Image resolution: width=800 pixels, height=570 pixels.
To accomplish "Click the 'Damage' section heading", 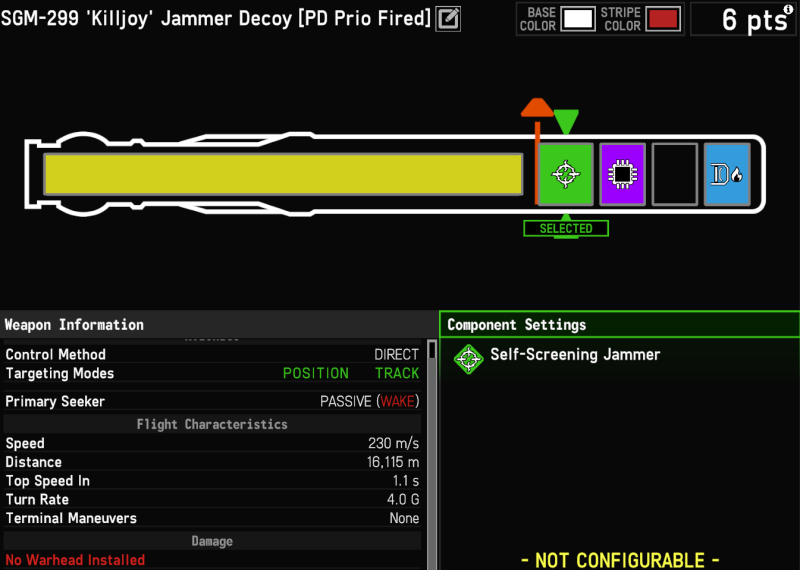I will (212, 541).
